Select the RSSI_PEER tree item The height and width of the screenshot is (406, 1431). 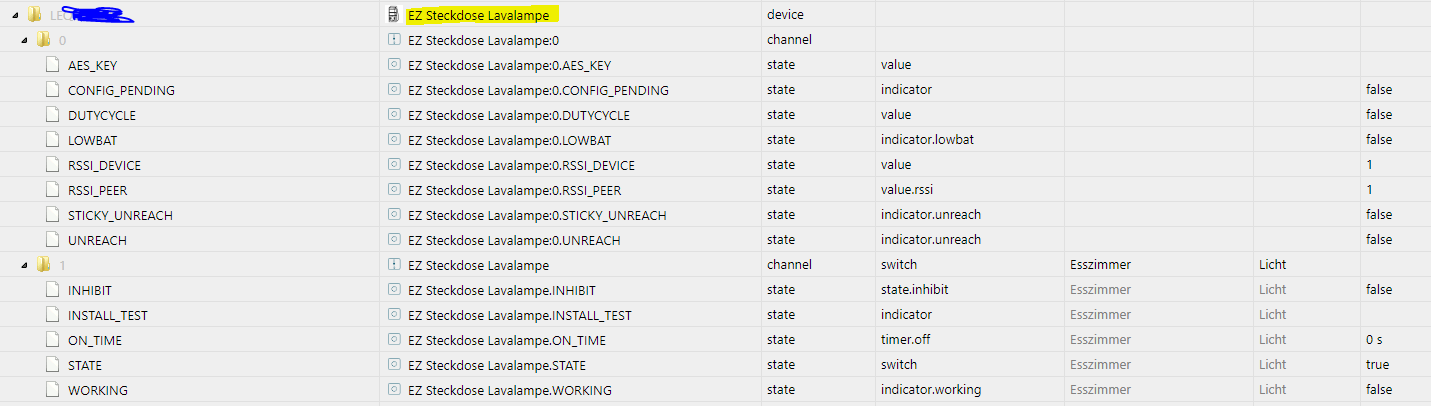tap(97, 190)
